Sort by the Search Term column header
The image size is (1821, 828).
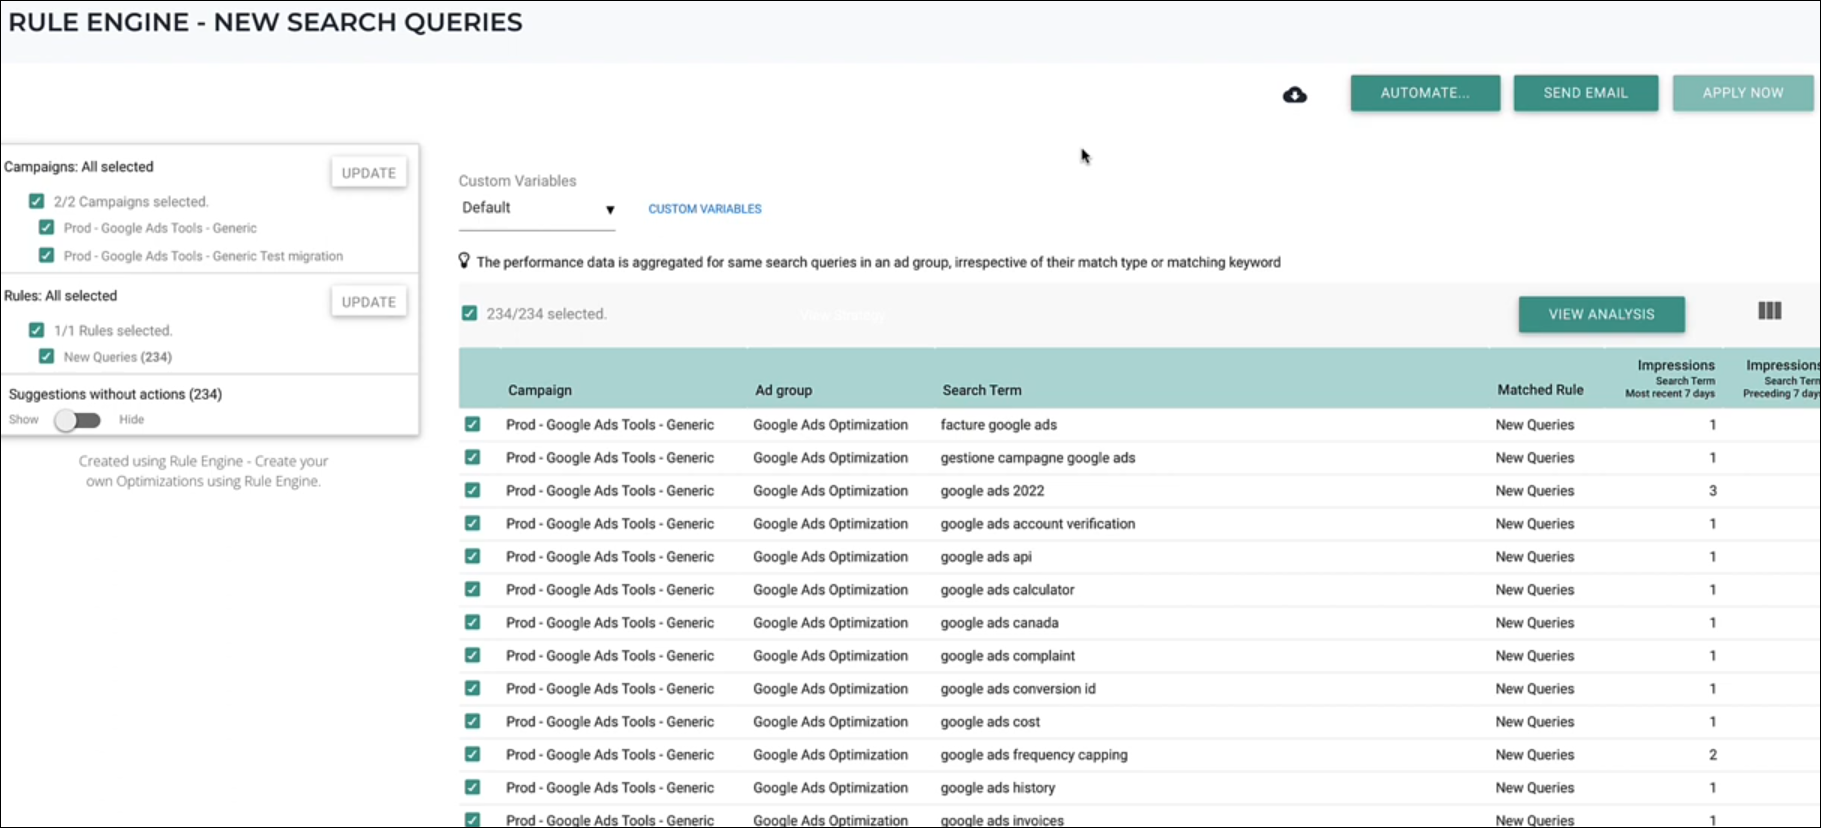[x=982, y=390]
